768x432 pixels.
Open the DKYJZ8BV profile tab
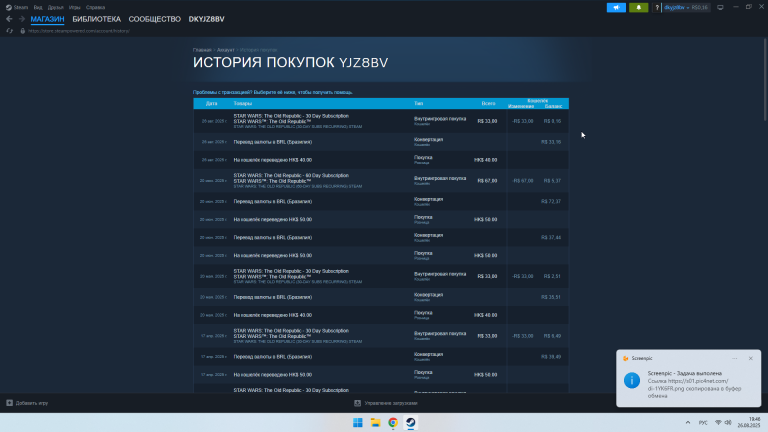pos(206,19)
